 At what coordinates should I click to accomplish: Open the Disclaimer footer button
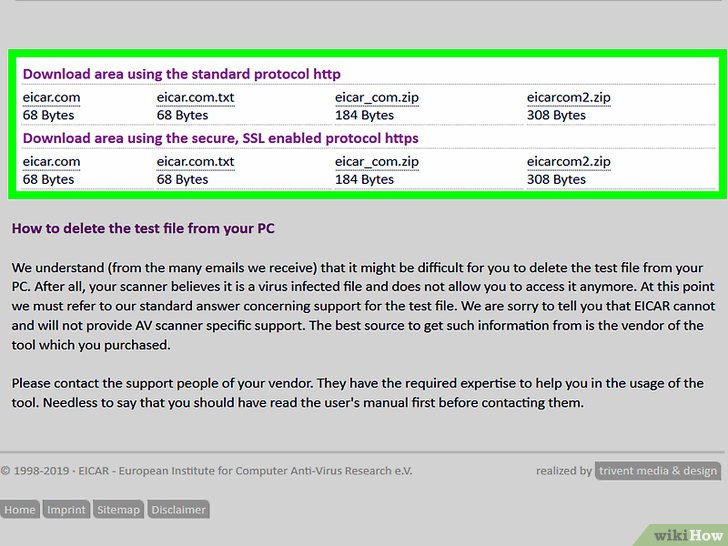pyautogui.click(x=178, y=509)
